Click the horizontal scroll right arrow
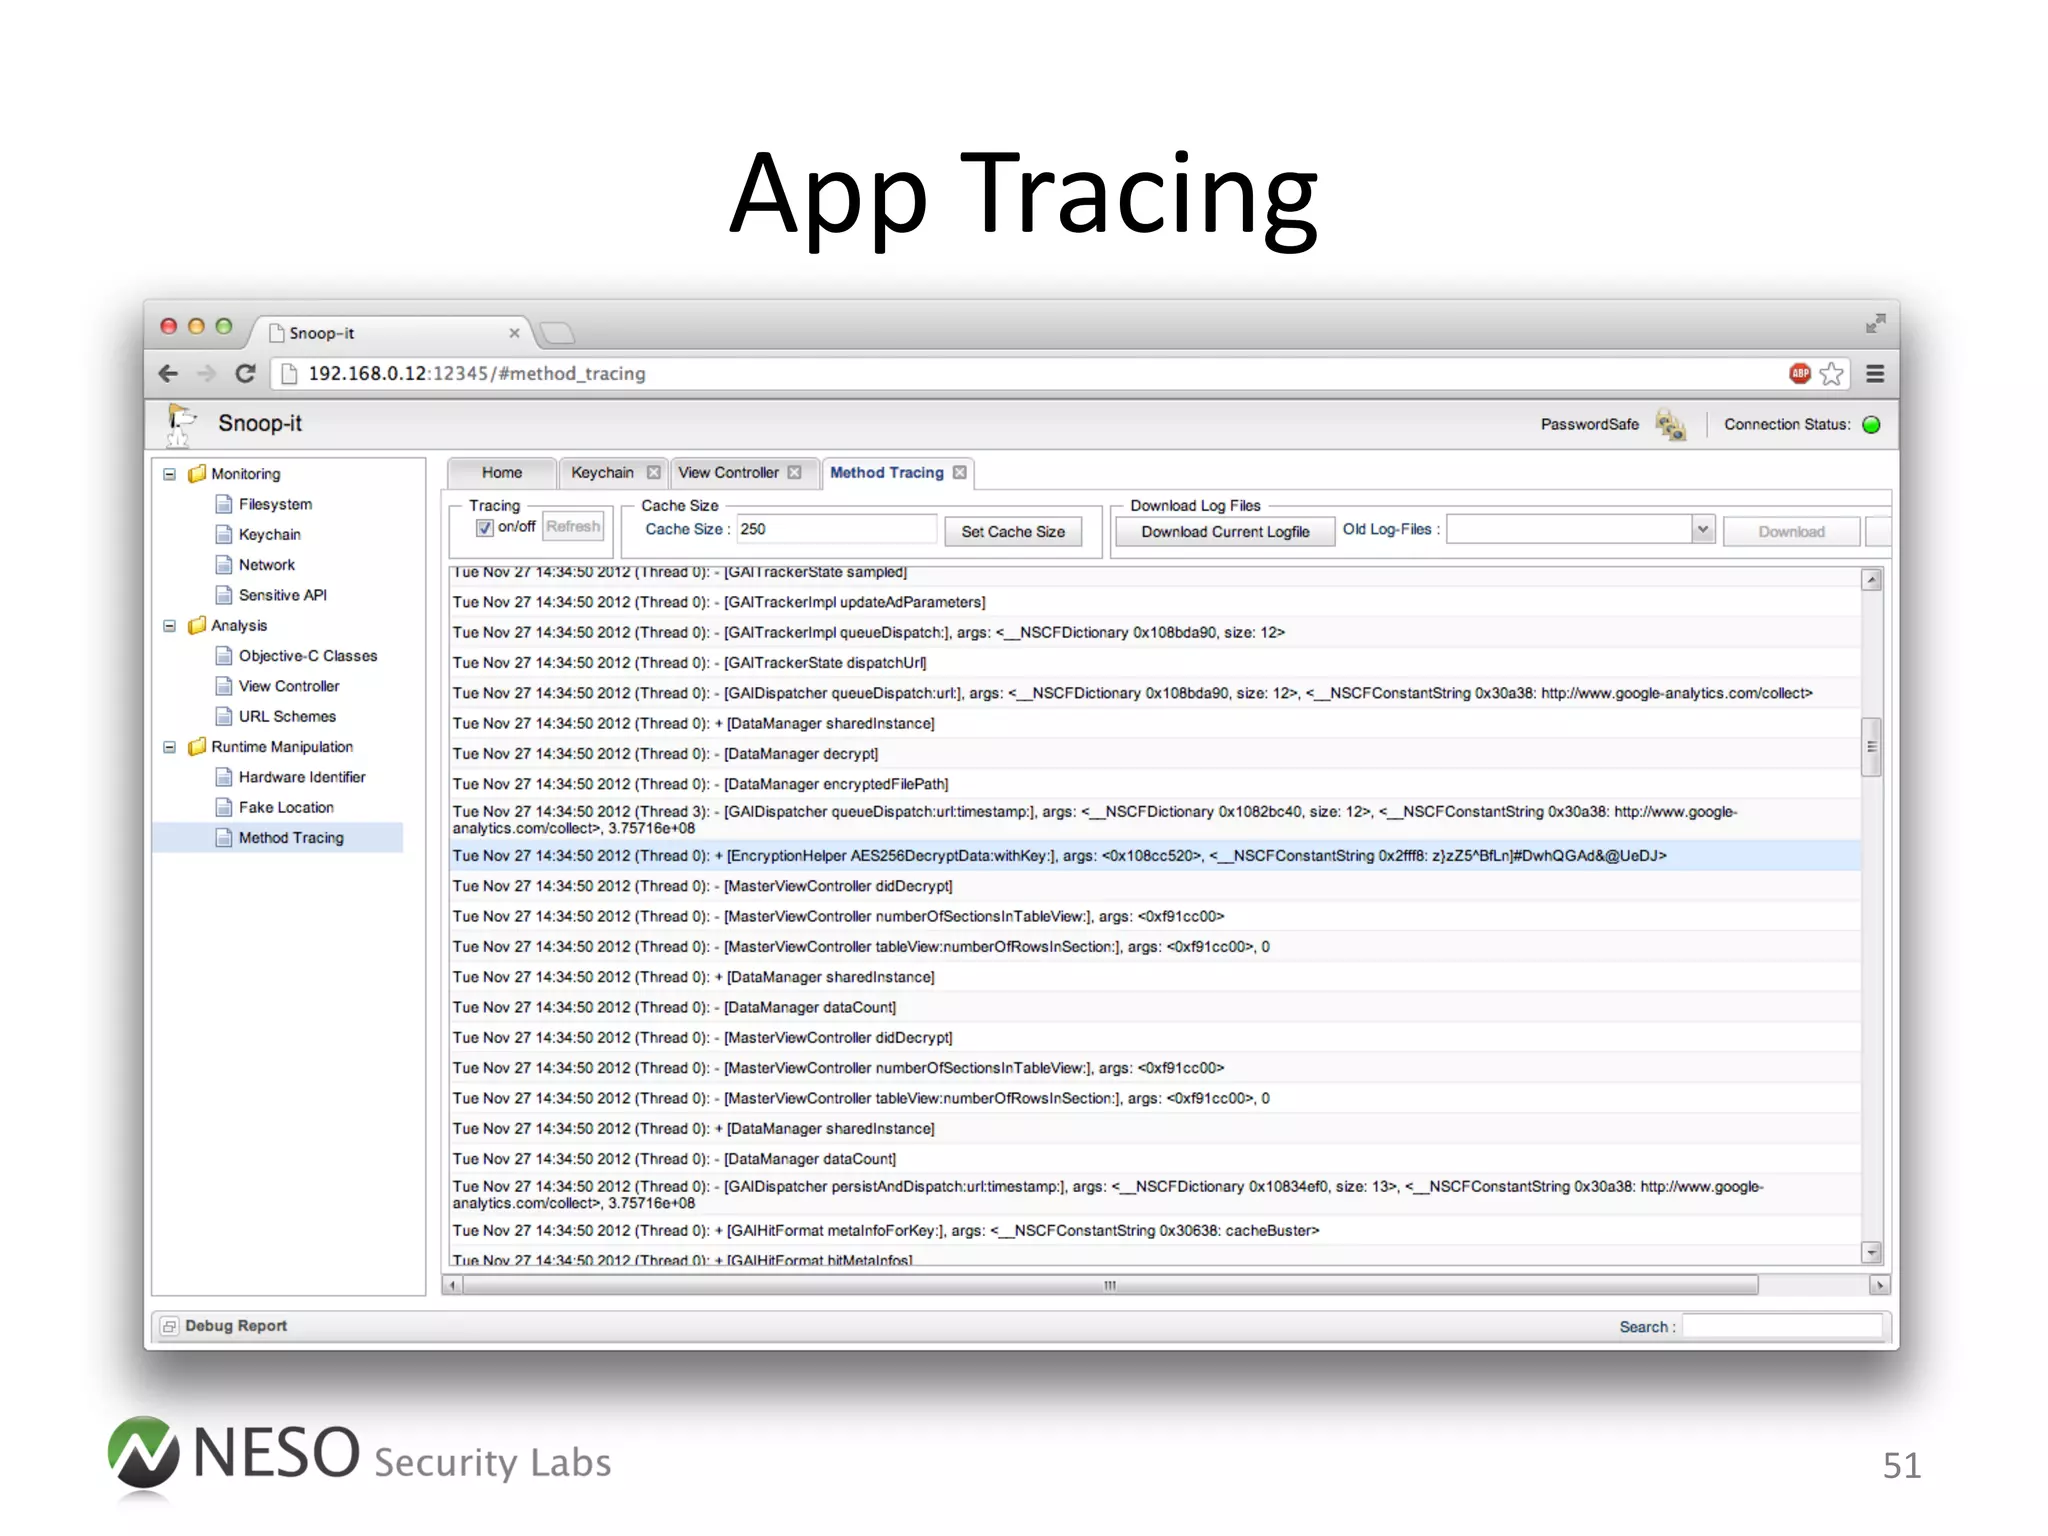The image size is (2048, 1536). coord(1878,1285)
